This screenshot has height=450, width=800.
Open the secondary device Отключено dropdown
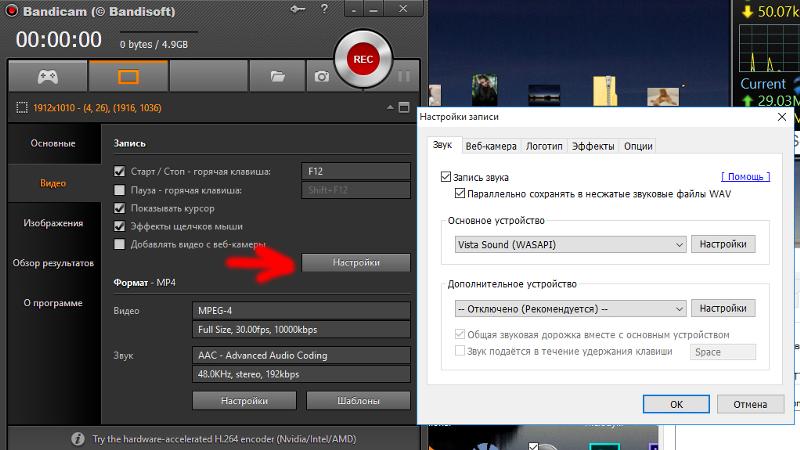pyautogui.click(x=570, y=309)
